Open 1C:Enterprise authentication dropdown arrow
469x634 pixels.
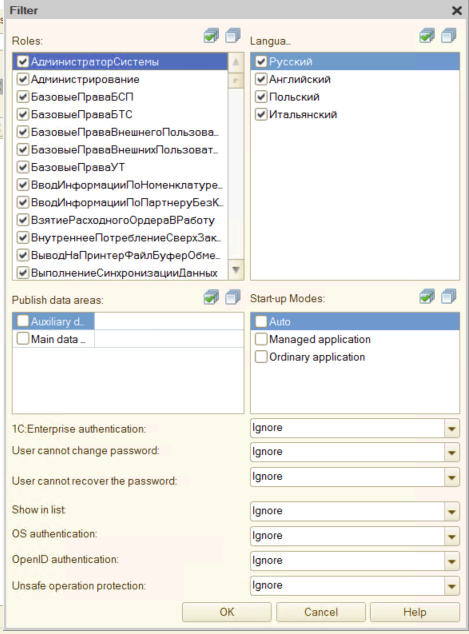click(x=452, y=428)
